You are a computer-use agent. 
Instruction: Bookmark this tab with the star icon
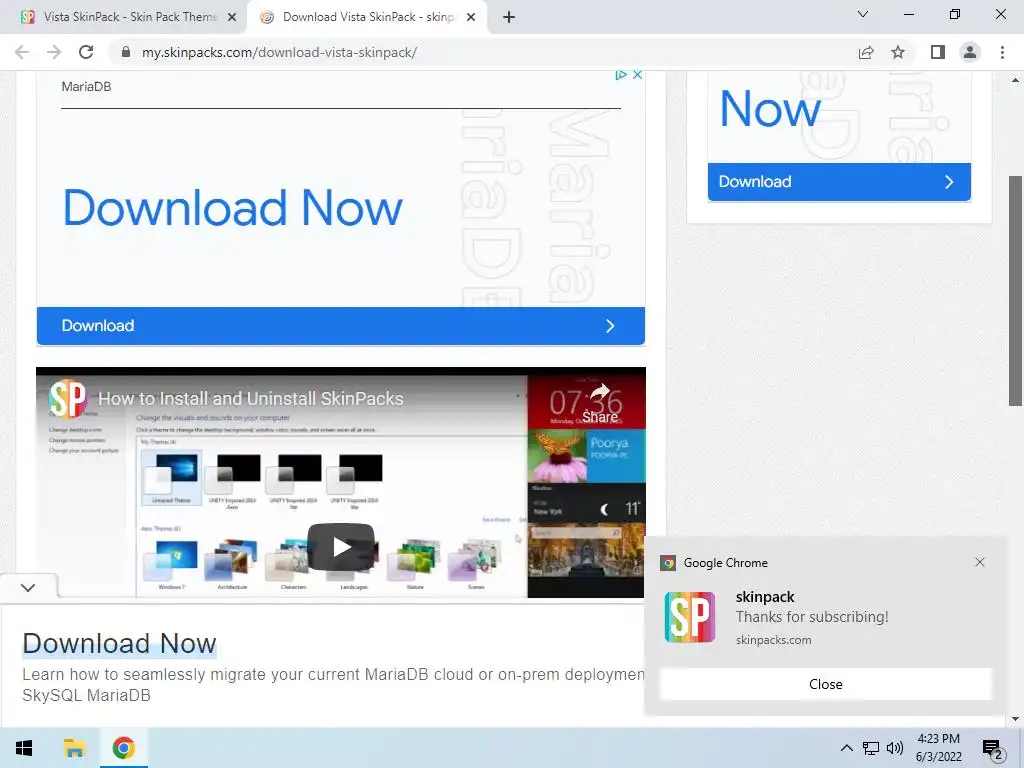898,52
